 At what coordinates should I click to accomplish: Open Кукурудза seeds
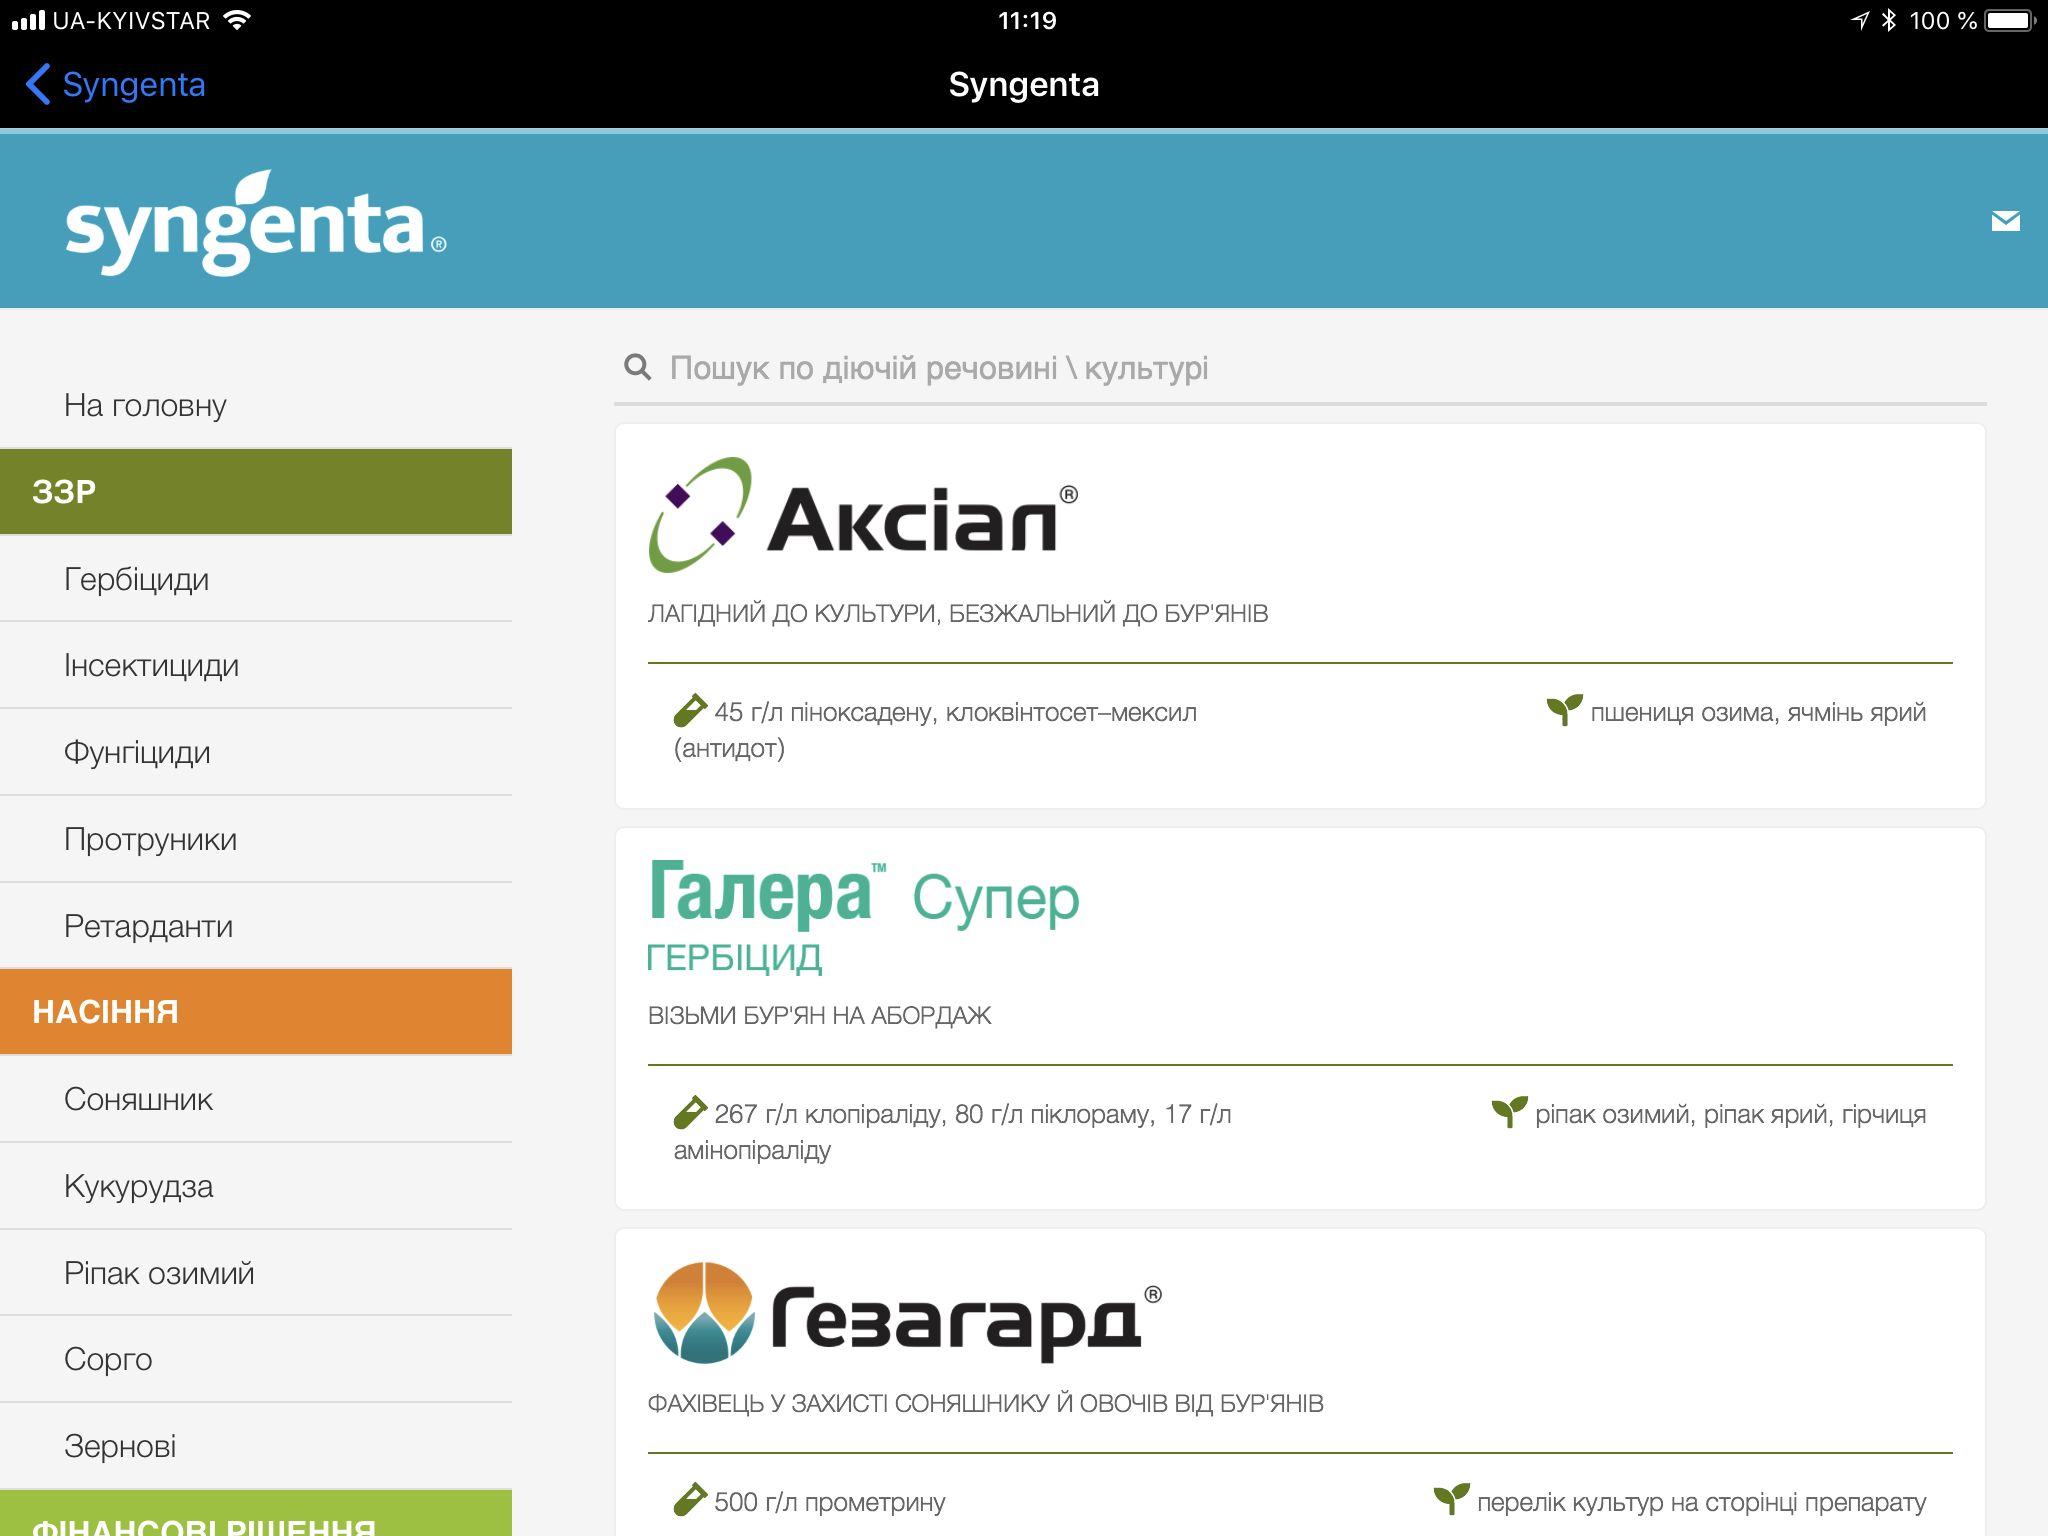tap(256, 1186)
